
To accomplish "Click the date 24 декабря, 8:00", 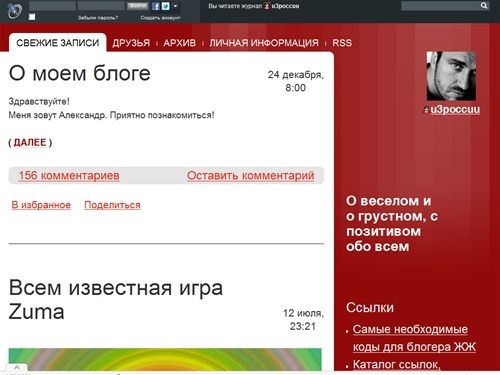I will coord(296,81).
